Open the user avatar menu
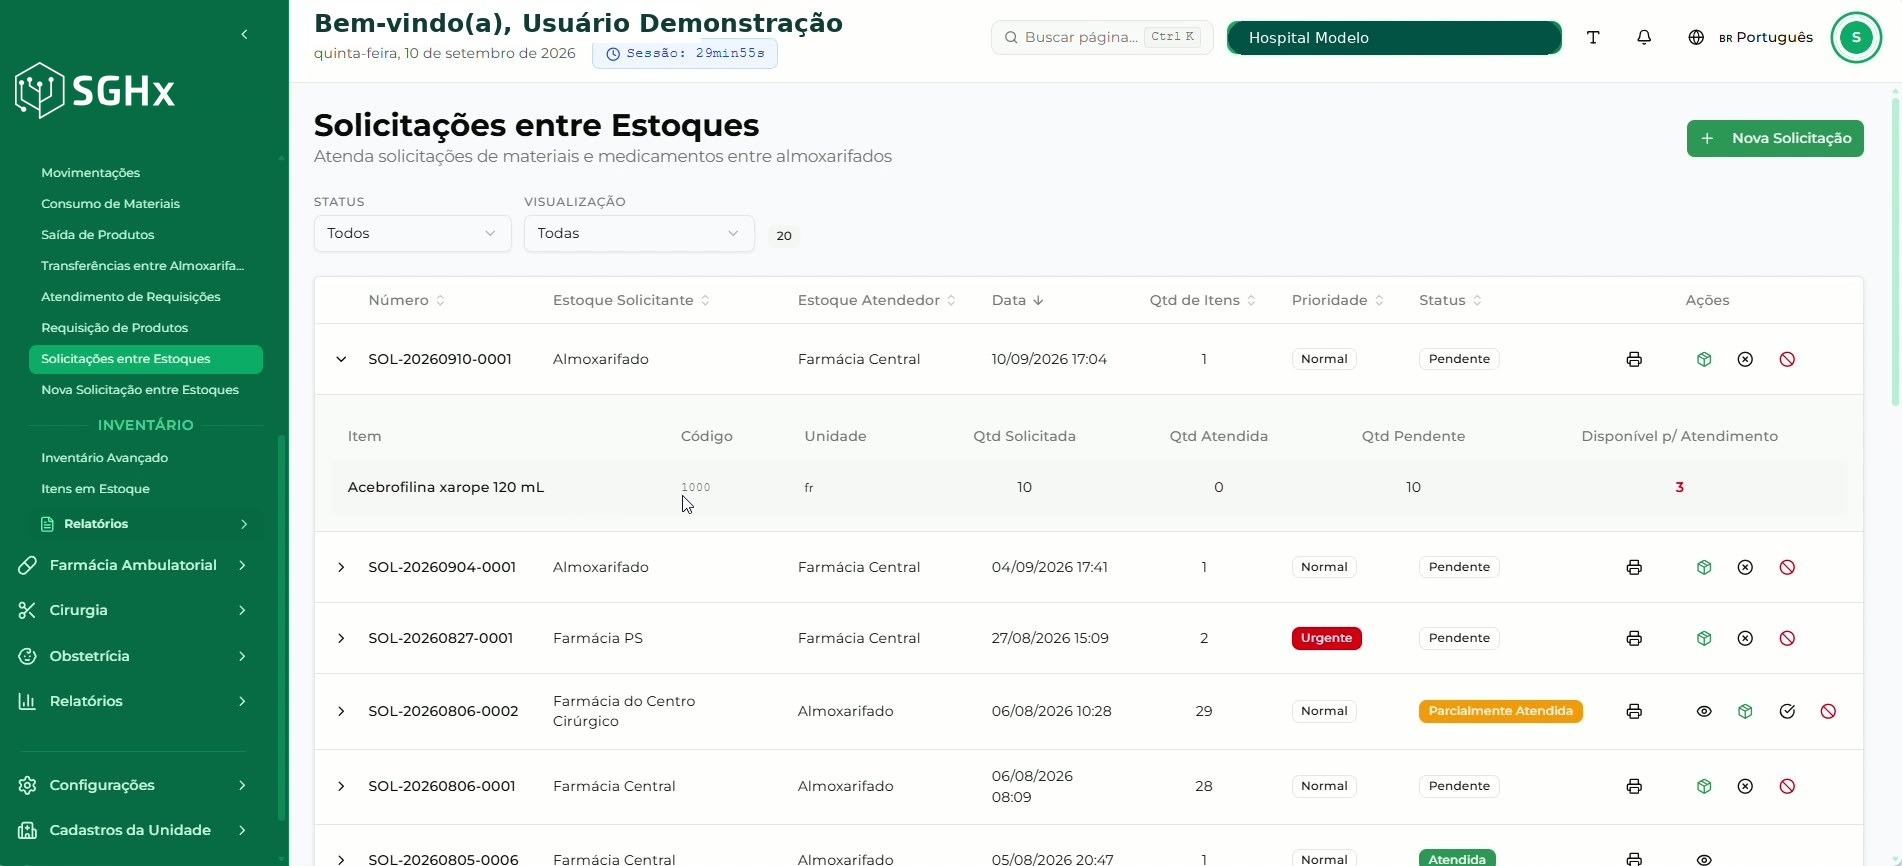 coord(1856,37)
